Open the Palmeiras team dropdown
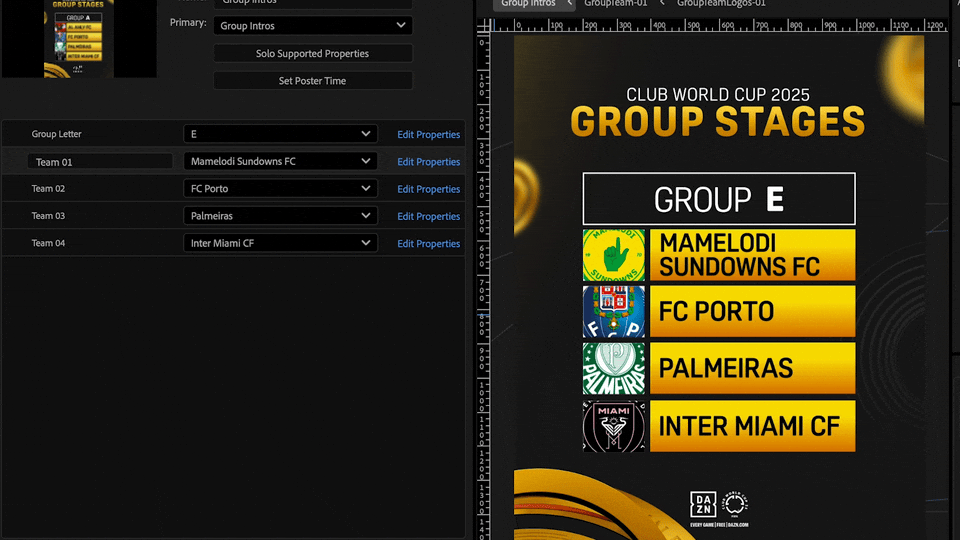Screen dimensions: 960x540 point(280,216)
